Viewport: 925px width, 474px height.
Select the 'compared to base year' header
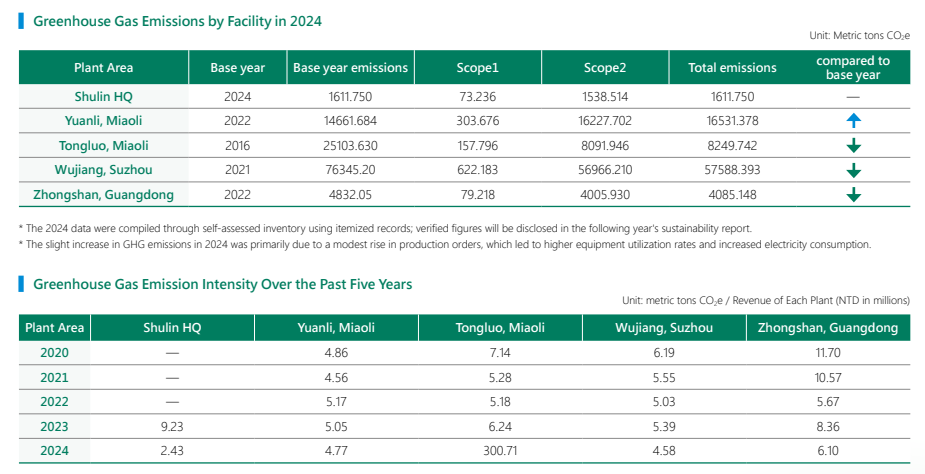click(x=853, y=68)
